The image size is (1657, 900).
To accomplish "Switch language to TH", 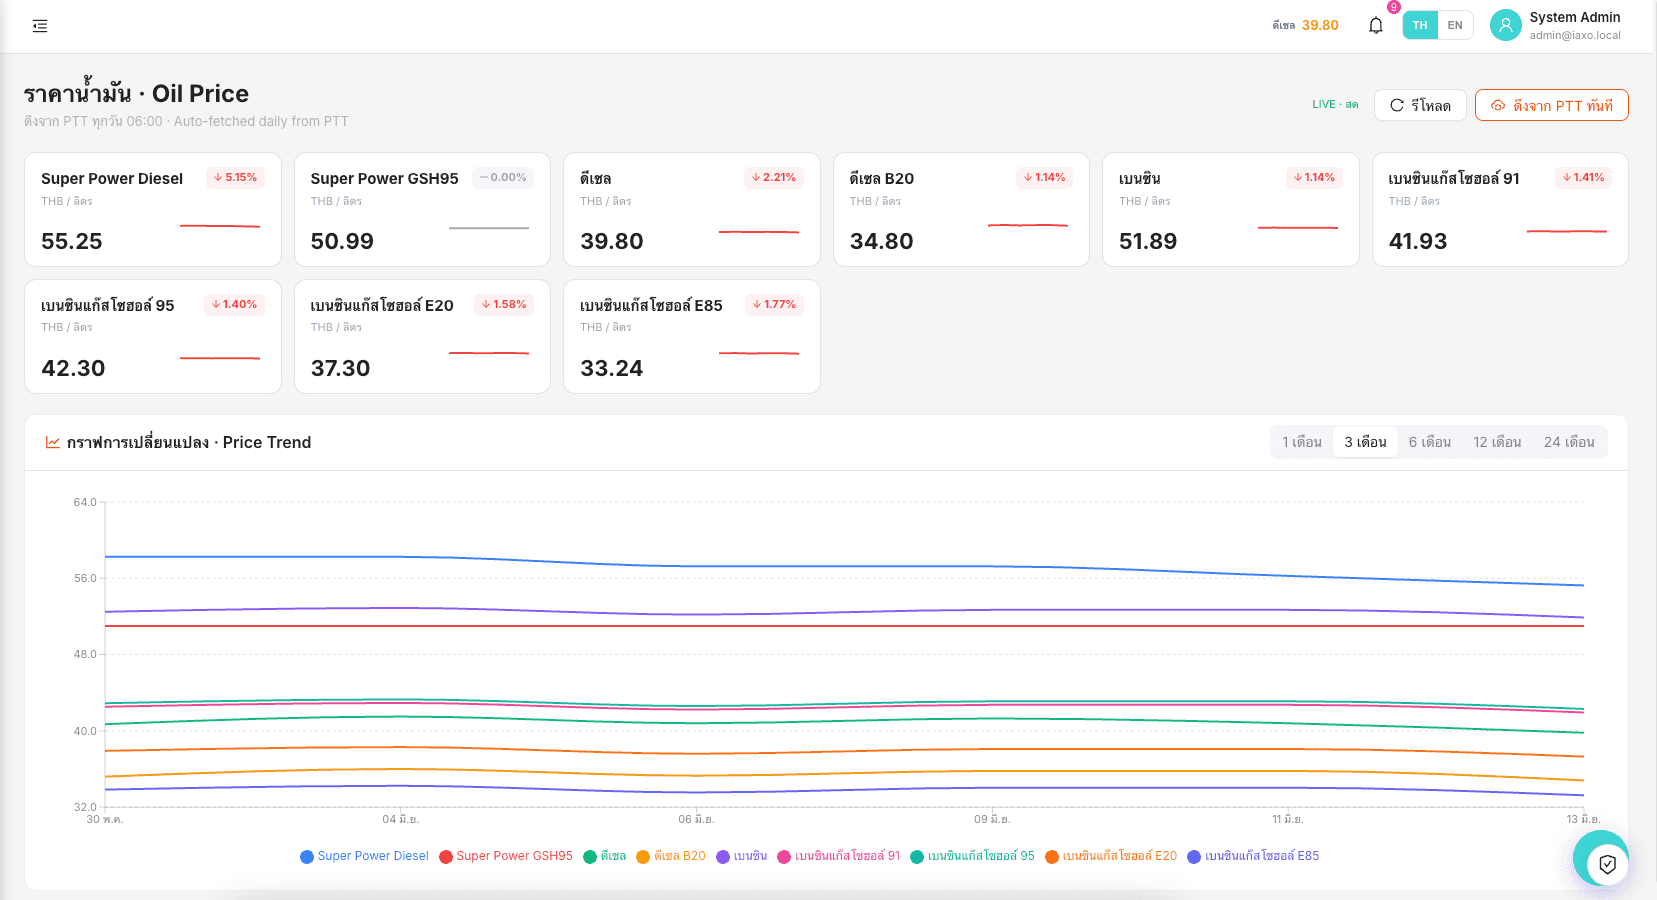I will pos(1420,26).
